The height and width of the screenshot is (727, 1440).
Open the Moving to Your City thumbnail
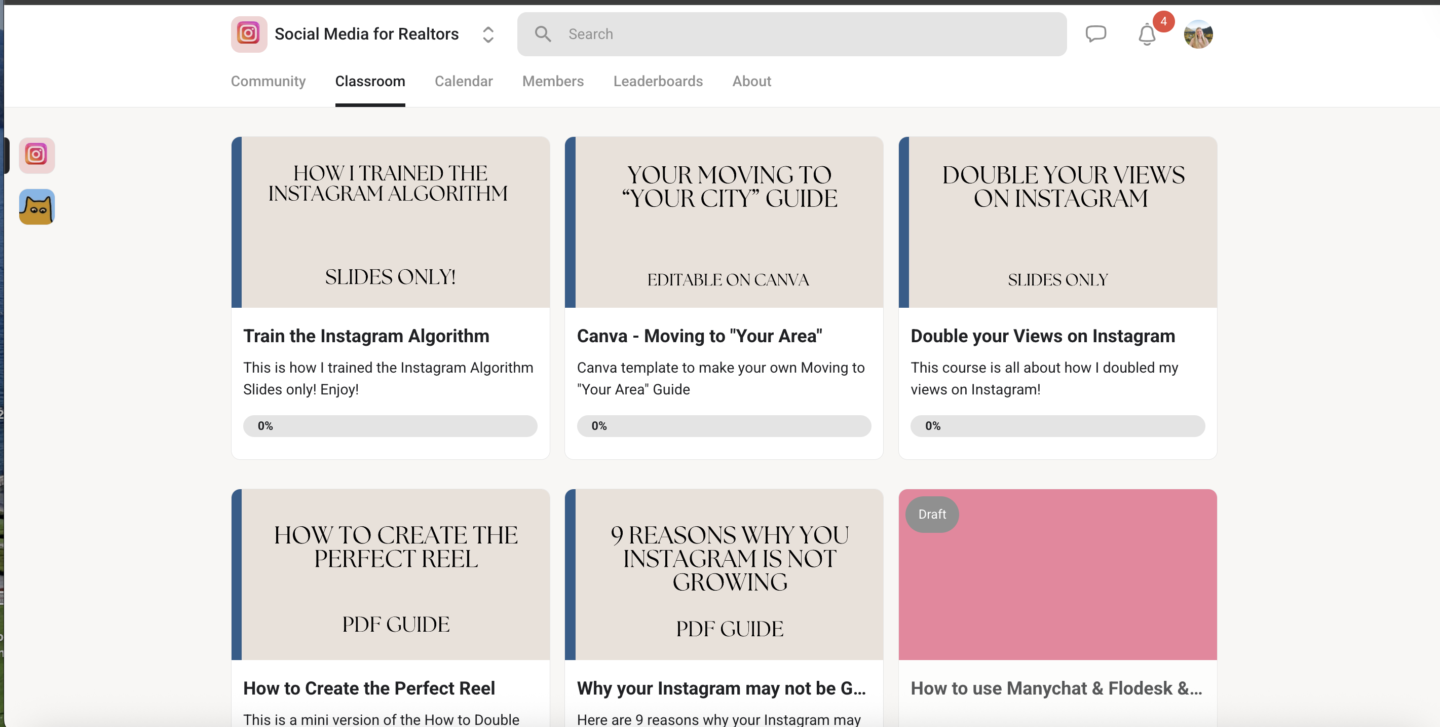724,222
